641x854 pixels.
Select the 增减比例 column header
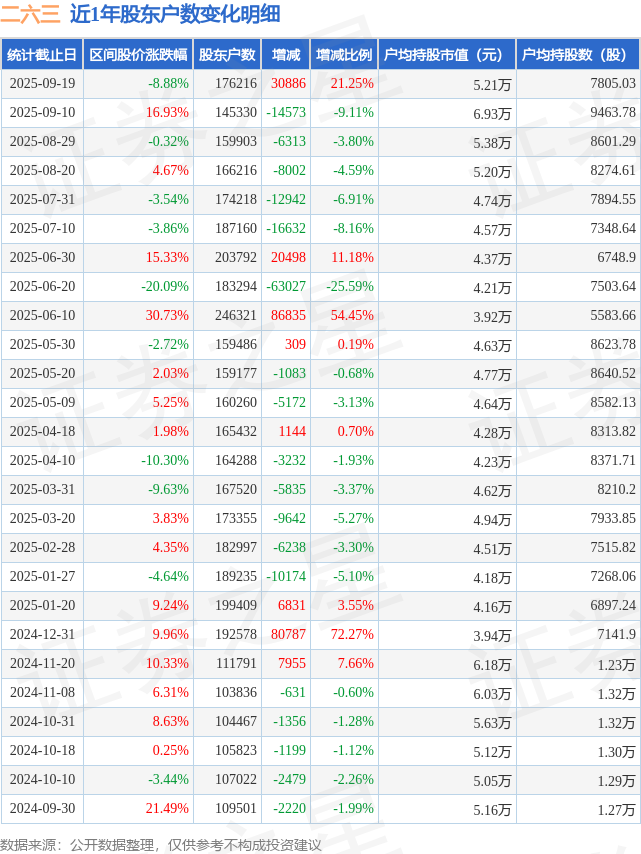[344, 55]
